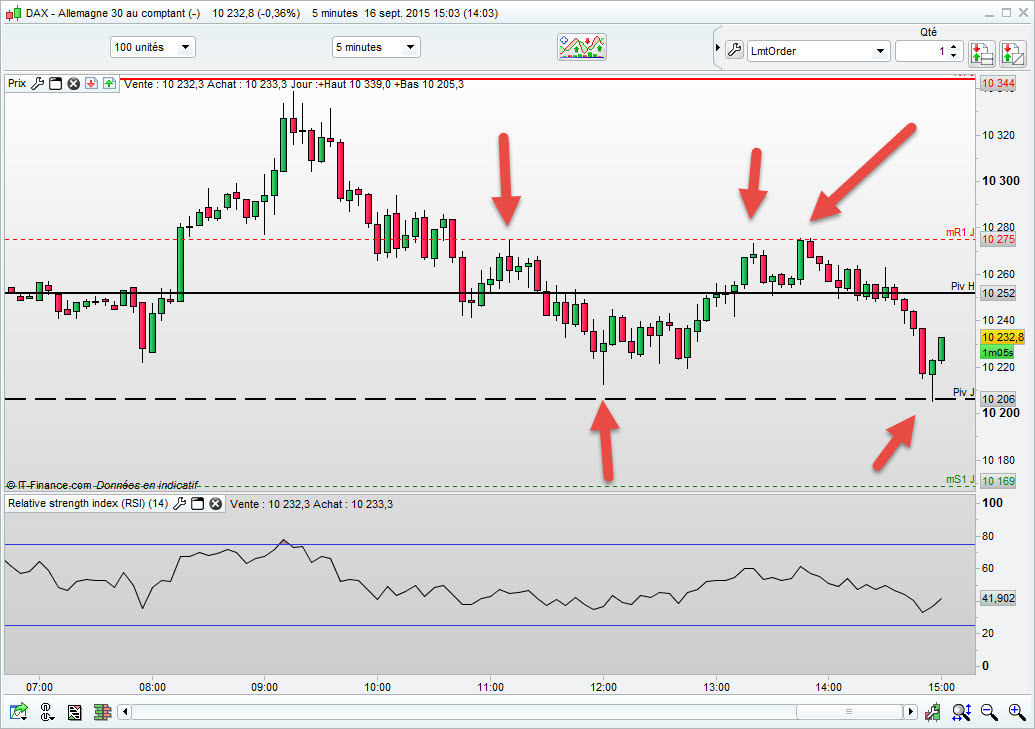Open RSI indicator settings wrench
The height and width of the screenshot is (729, 1035).
180,503
